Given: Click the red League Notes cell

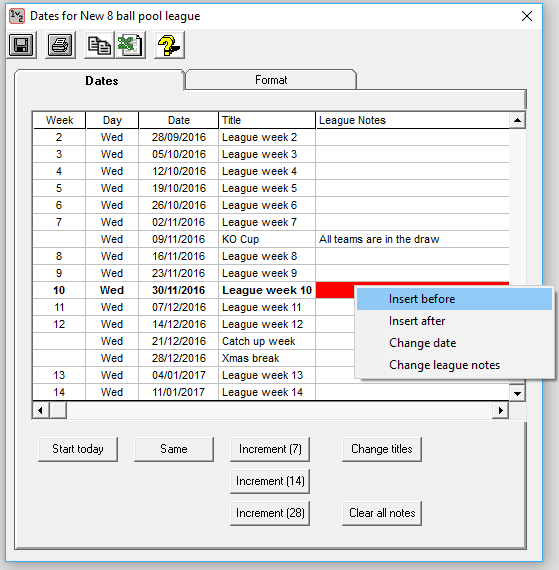Looking at the screenshot, I should pyautogui.click(x=412, y=290).
